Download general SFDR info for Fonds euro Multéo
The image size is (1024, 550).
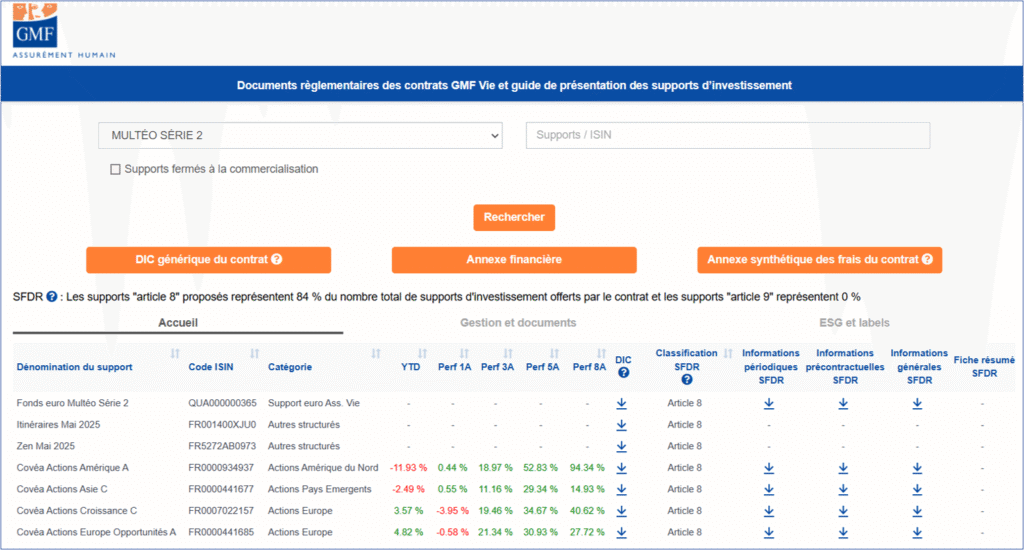point(918,404)
